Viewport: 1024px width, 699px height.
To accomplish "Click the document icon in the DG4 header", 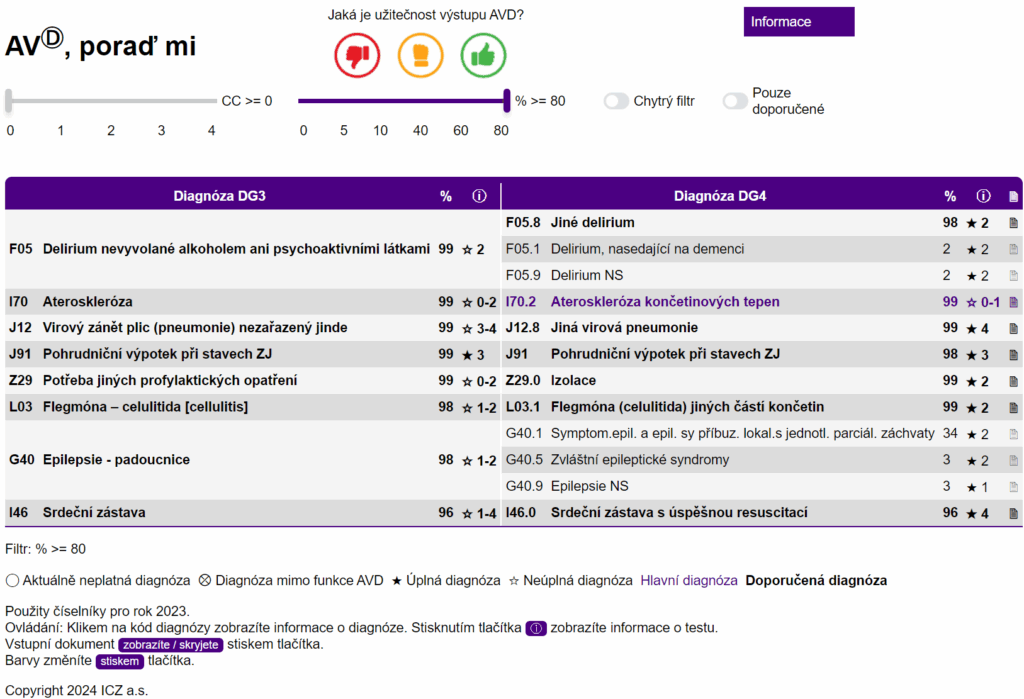I will (x=1014, y=197).
